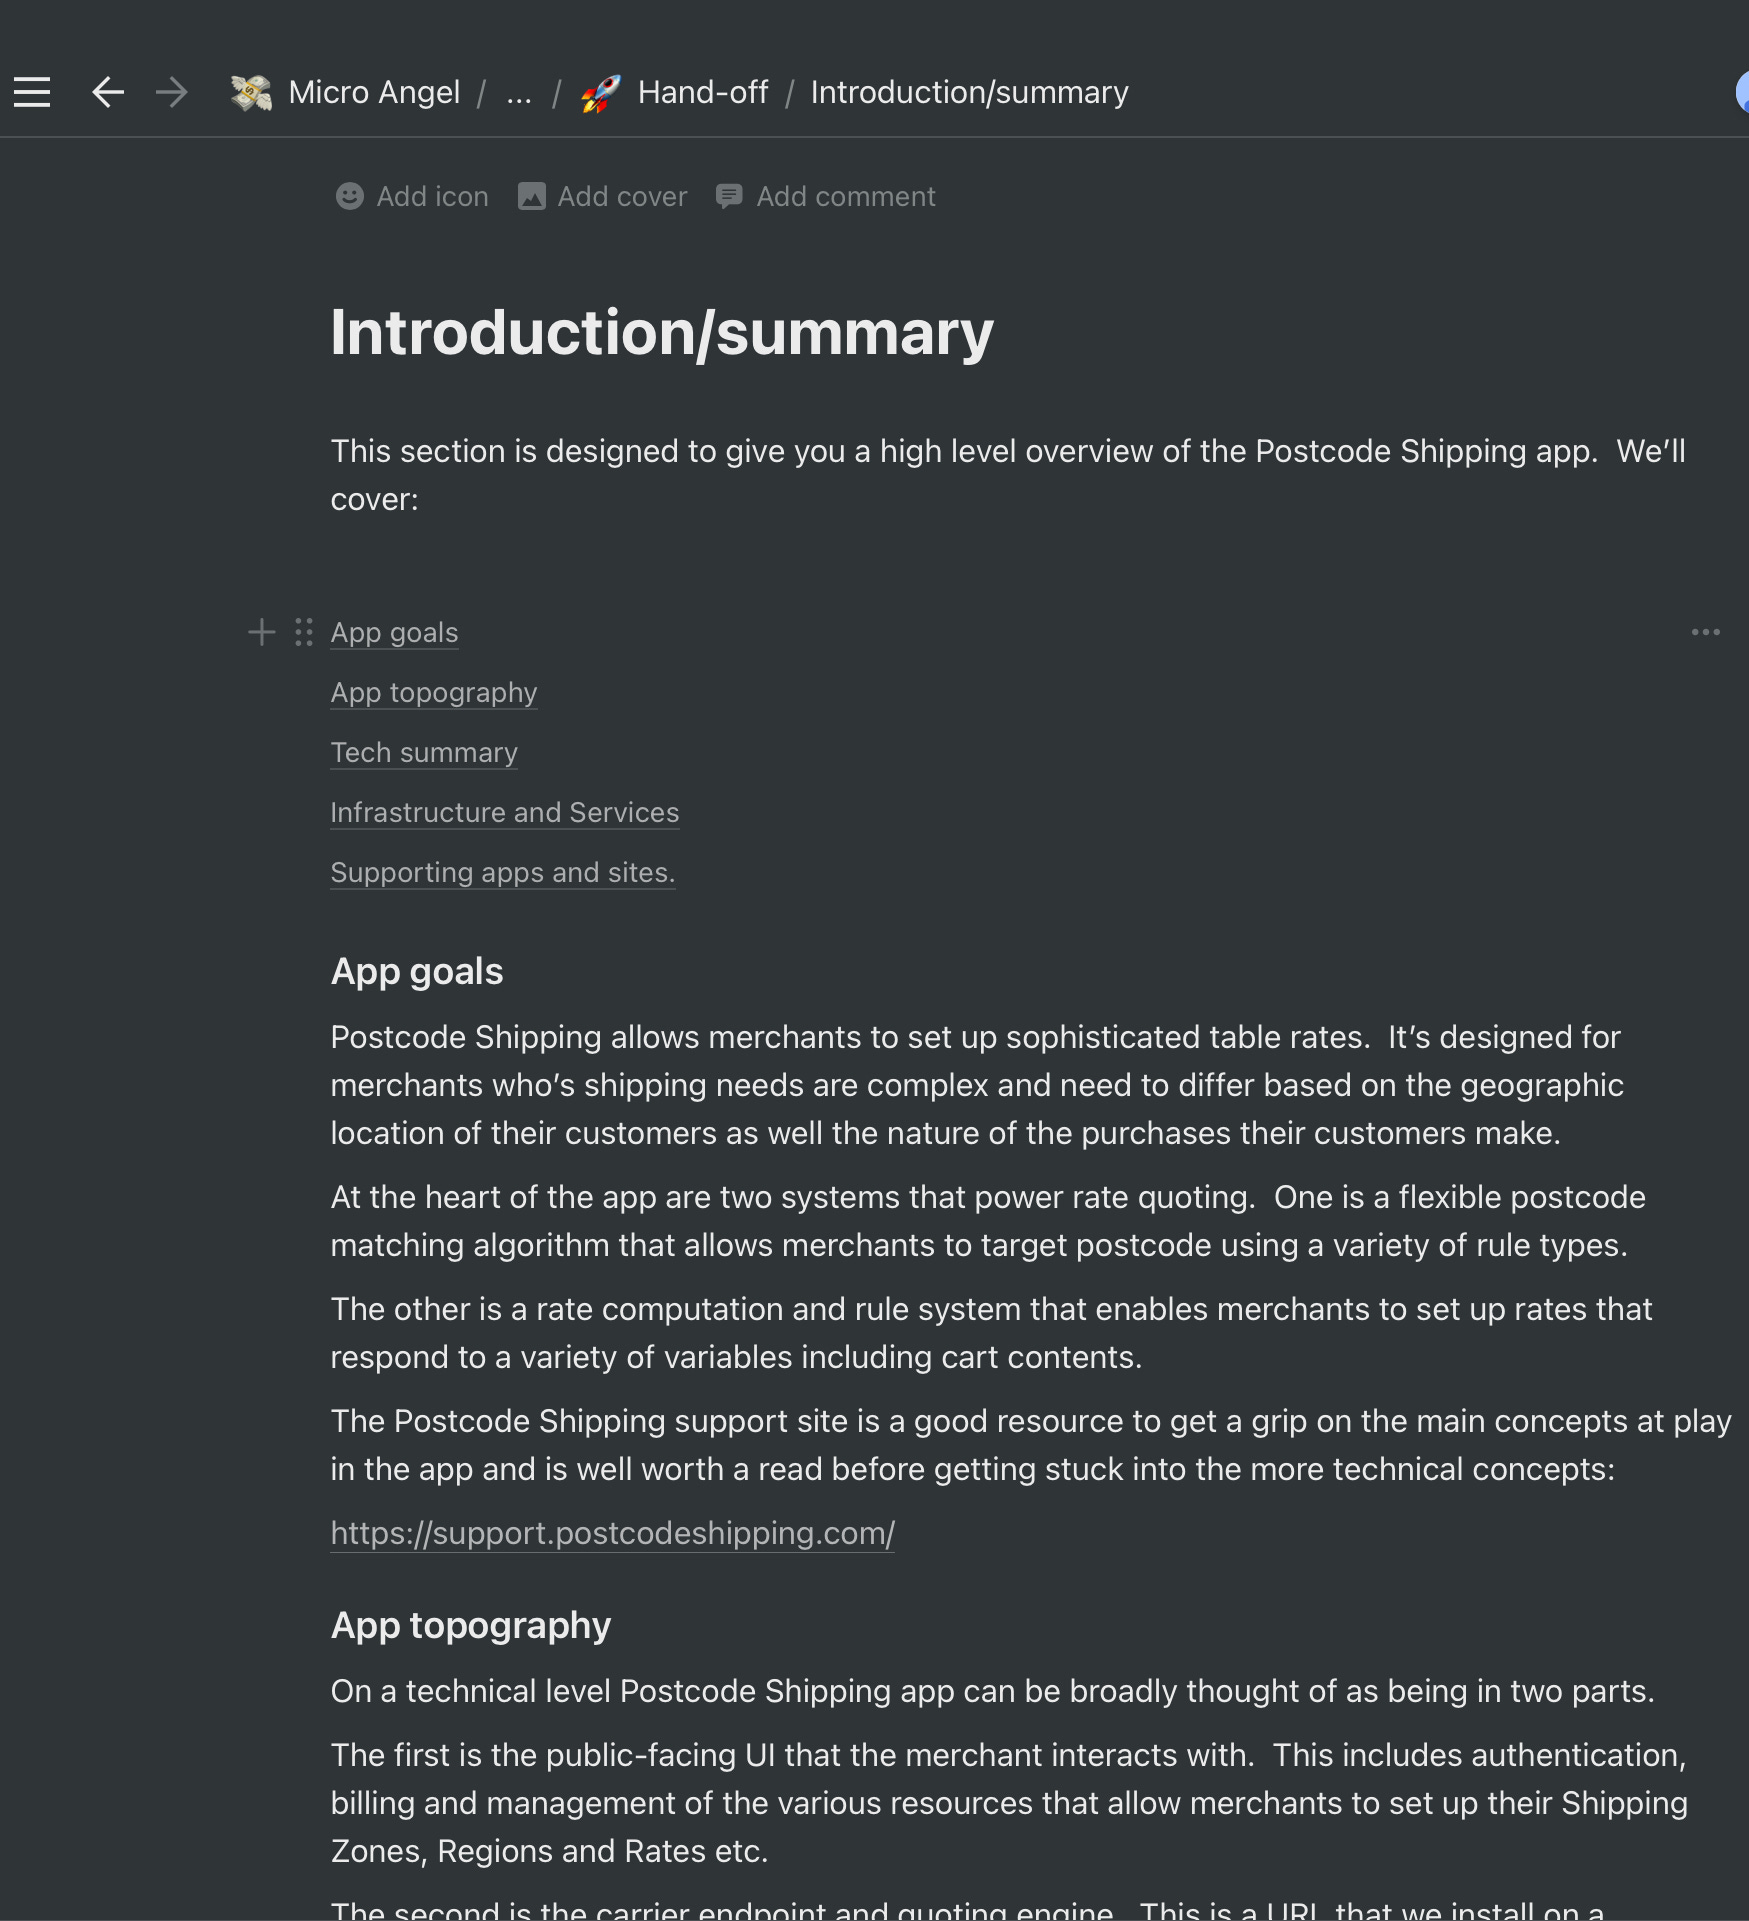Click the Add comment speech bubble

729,196
